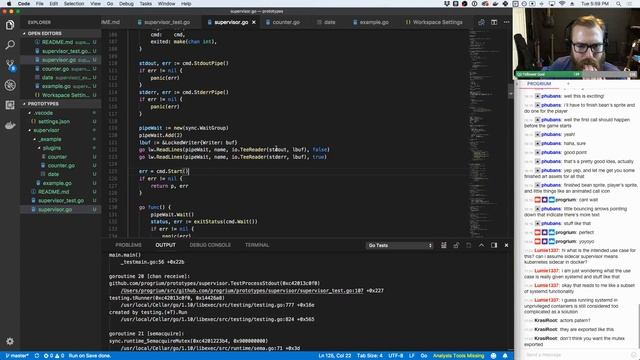Viewport: 640px width, 360px height.
Task: Click the LF line ending indicator
Action: click(x=411, y=356)
